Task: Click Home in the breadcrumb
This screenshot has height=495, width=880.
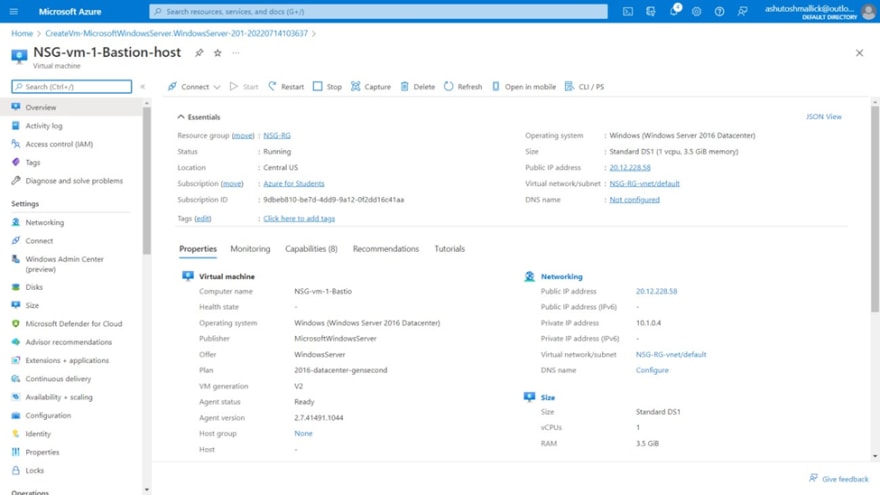Action: (22, 33)
